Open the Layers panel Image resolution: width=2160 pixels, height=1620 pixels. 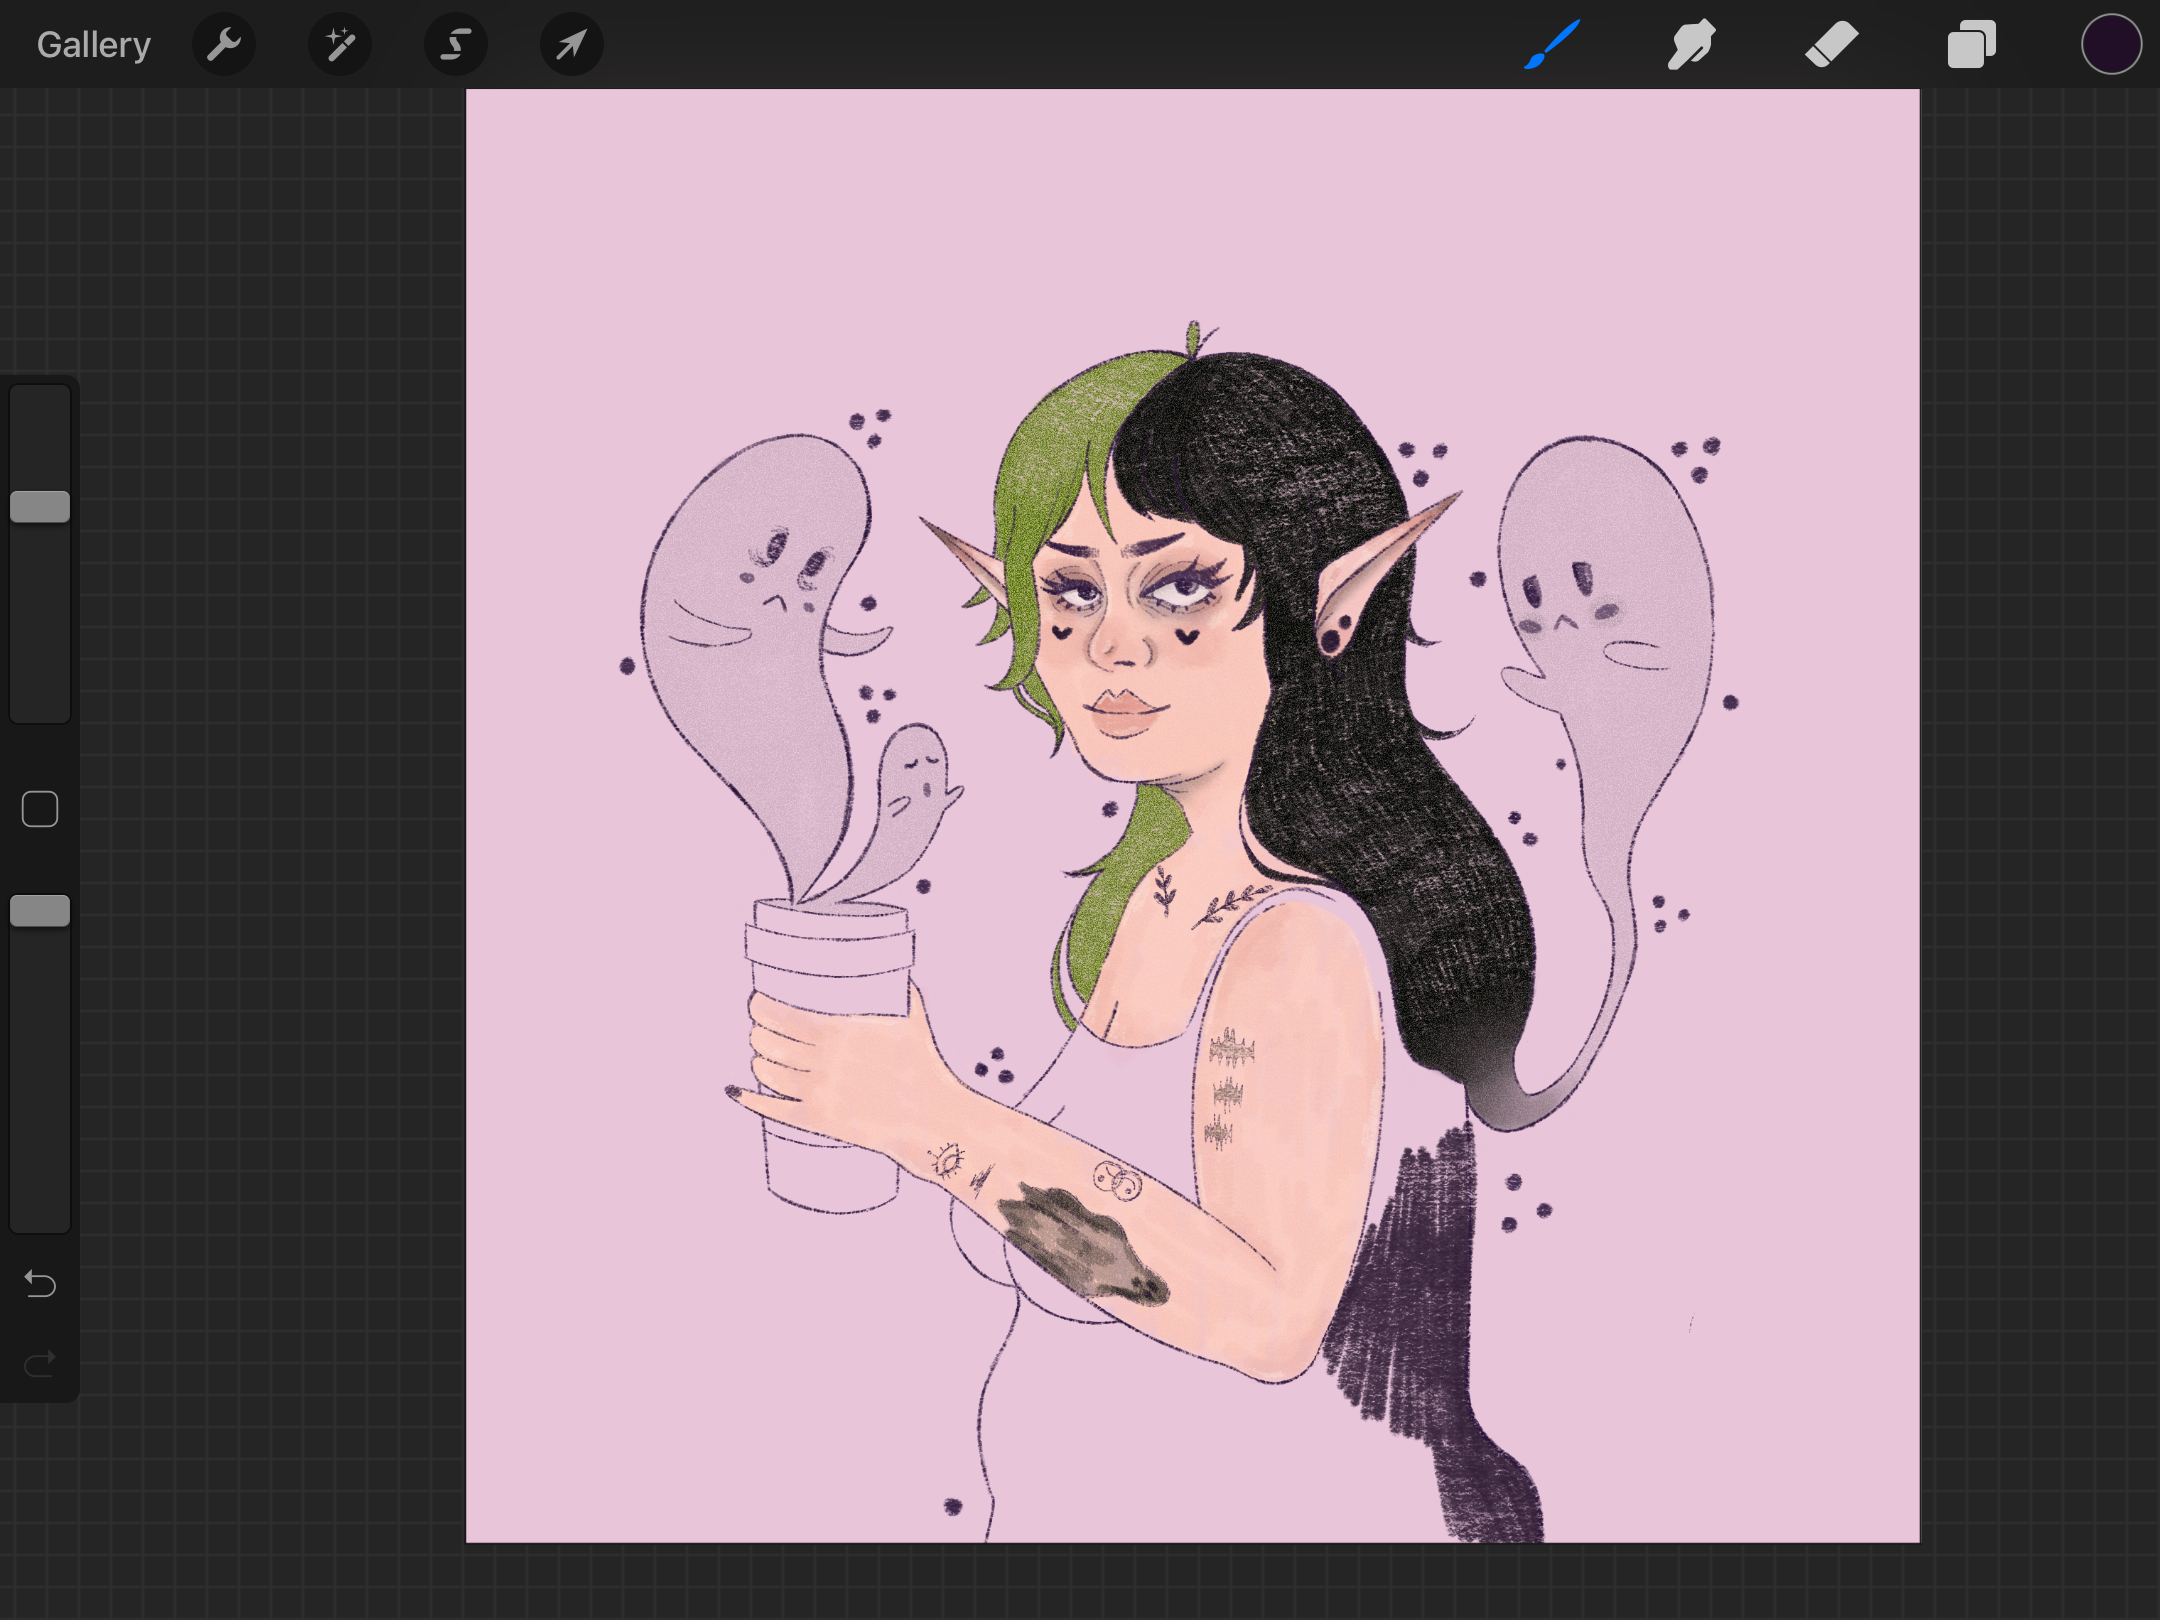(1971, 45)
